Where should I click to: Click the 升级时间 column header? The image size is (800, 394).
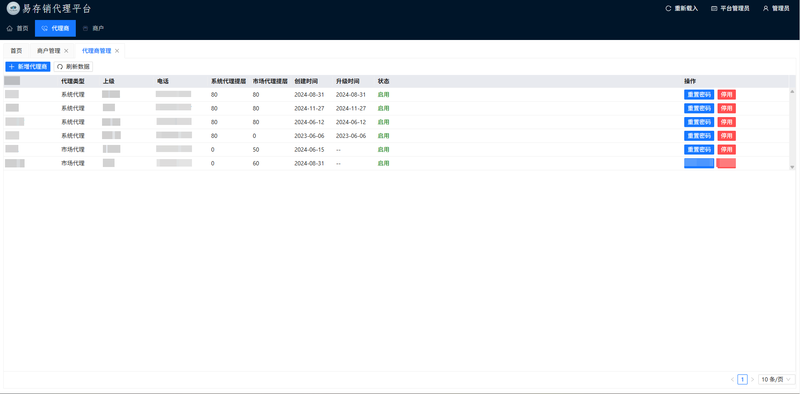pos(347,81)
